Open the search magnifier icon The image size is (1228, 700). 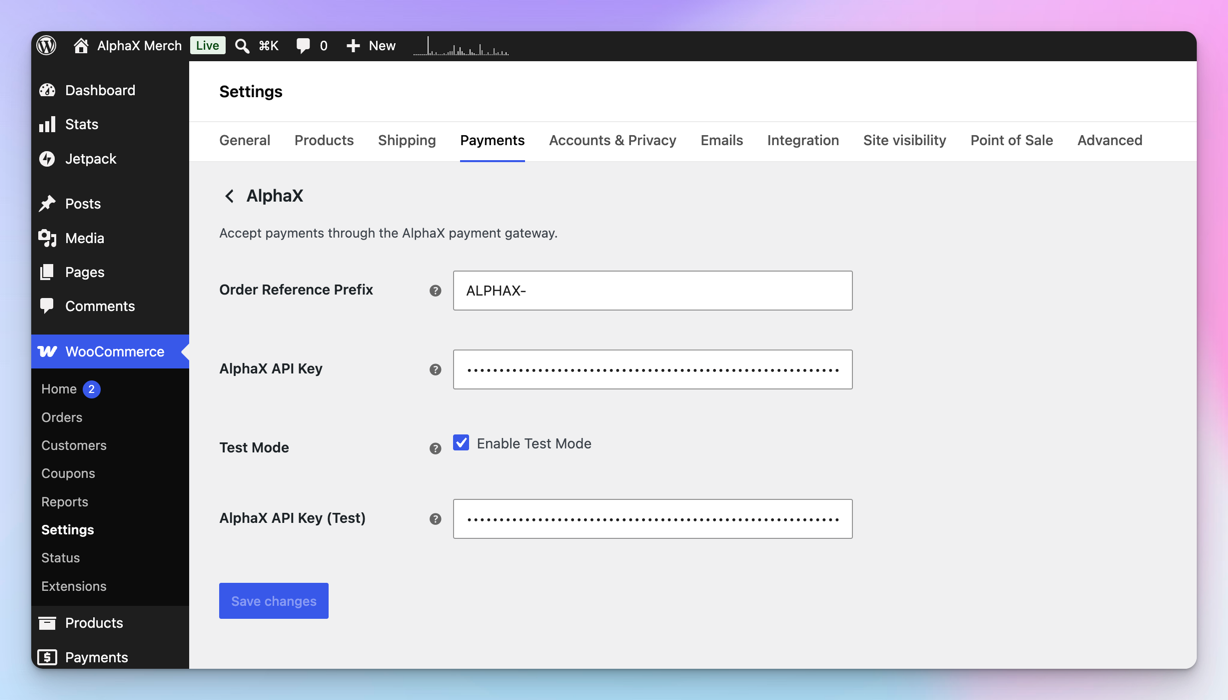[242, 46]
